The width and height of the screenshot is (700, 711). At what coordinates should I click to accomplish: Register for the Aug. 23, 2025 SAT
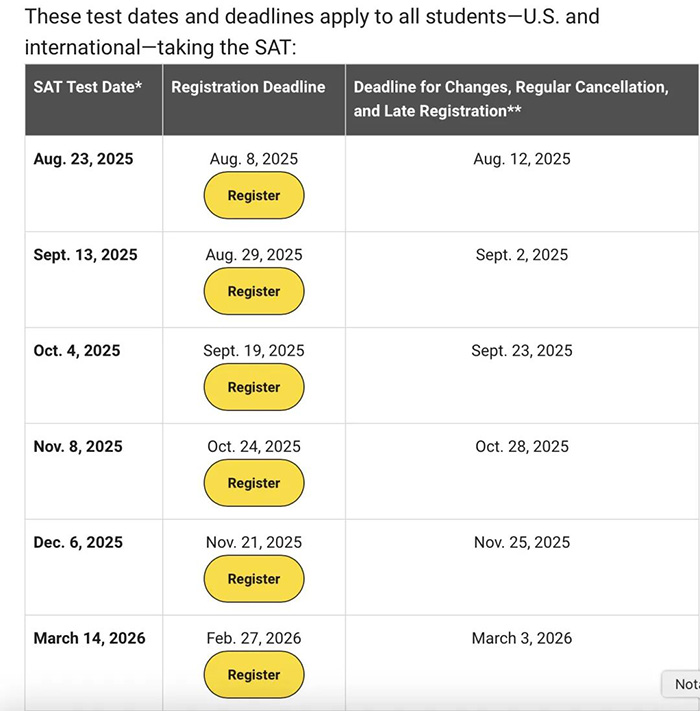pyautogui.click(x=253, y=196)
